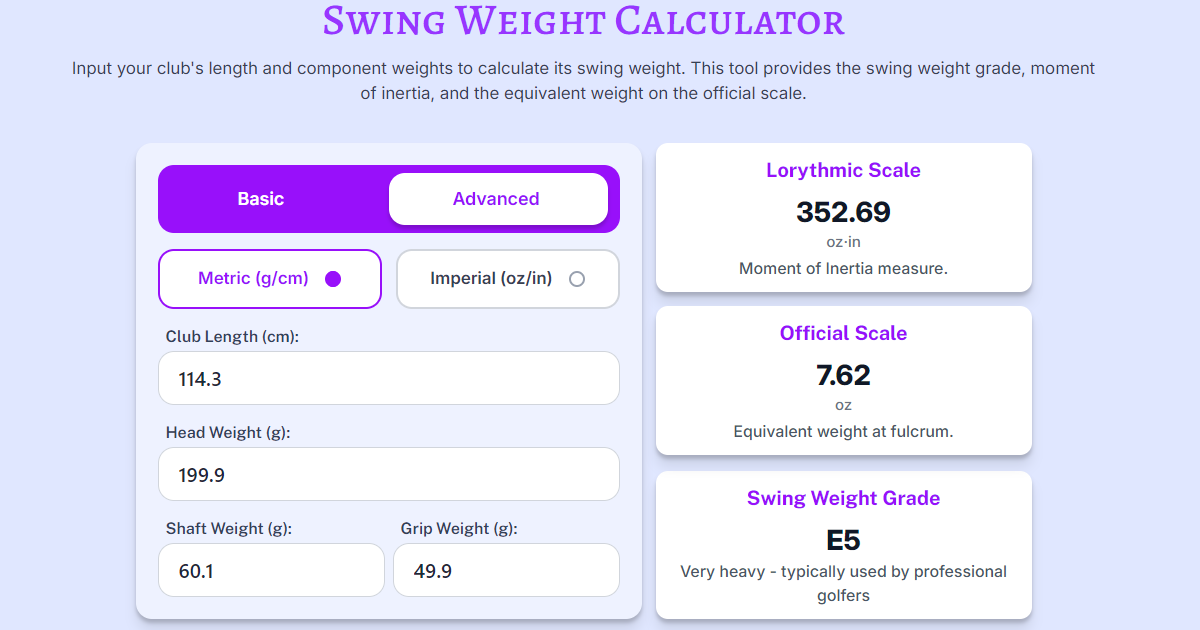Click the Club Length (cm) label
Image resolution: width=1200 pixels, height=630 pixels.
click(232, 336)
